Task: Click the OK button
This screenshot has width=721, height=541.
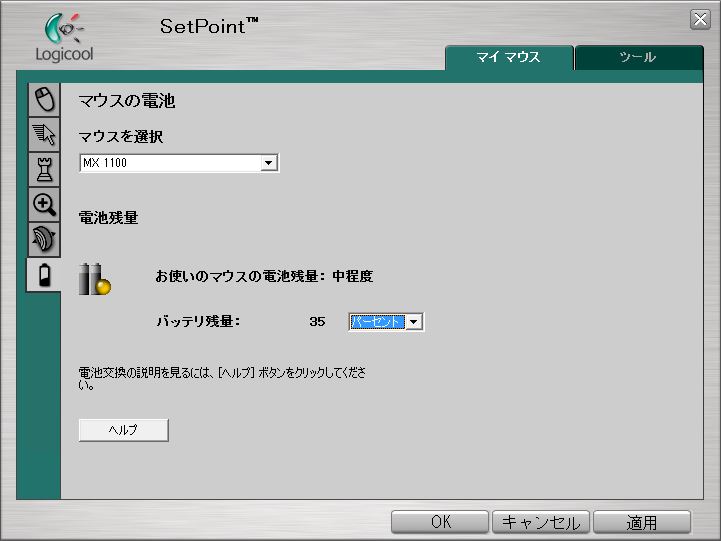Action: [x=440, y=522]
